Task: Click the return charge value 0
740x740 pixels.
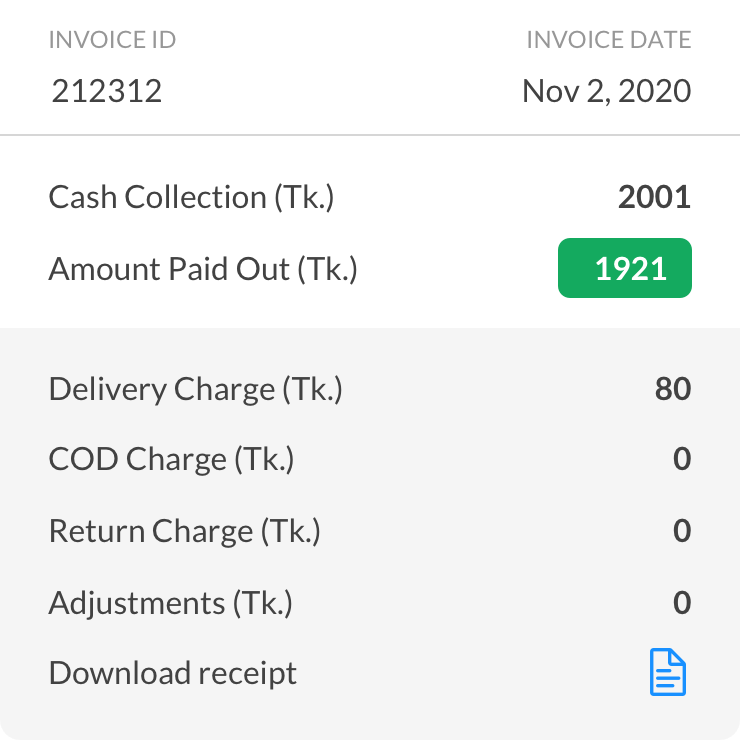Action: click(682, 530)
